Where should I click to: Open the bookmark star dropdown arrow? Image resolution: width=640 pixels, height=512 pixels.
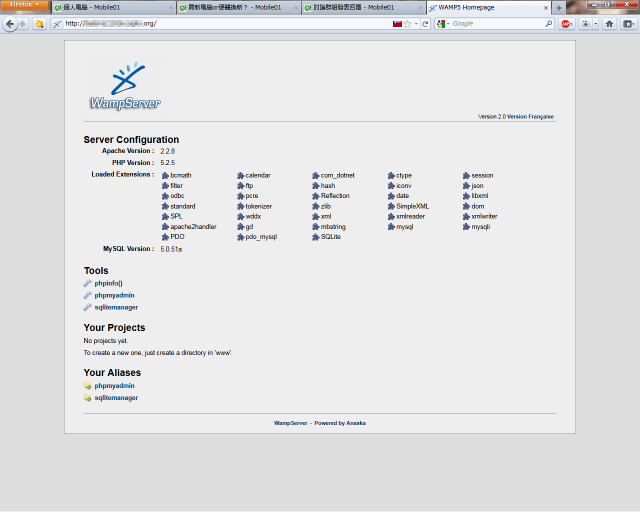coord(416,24)
